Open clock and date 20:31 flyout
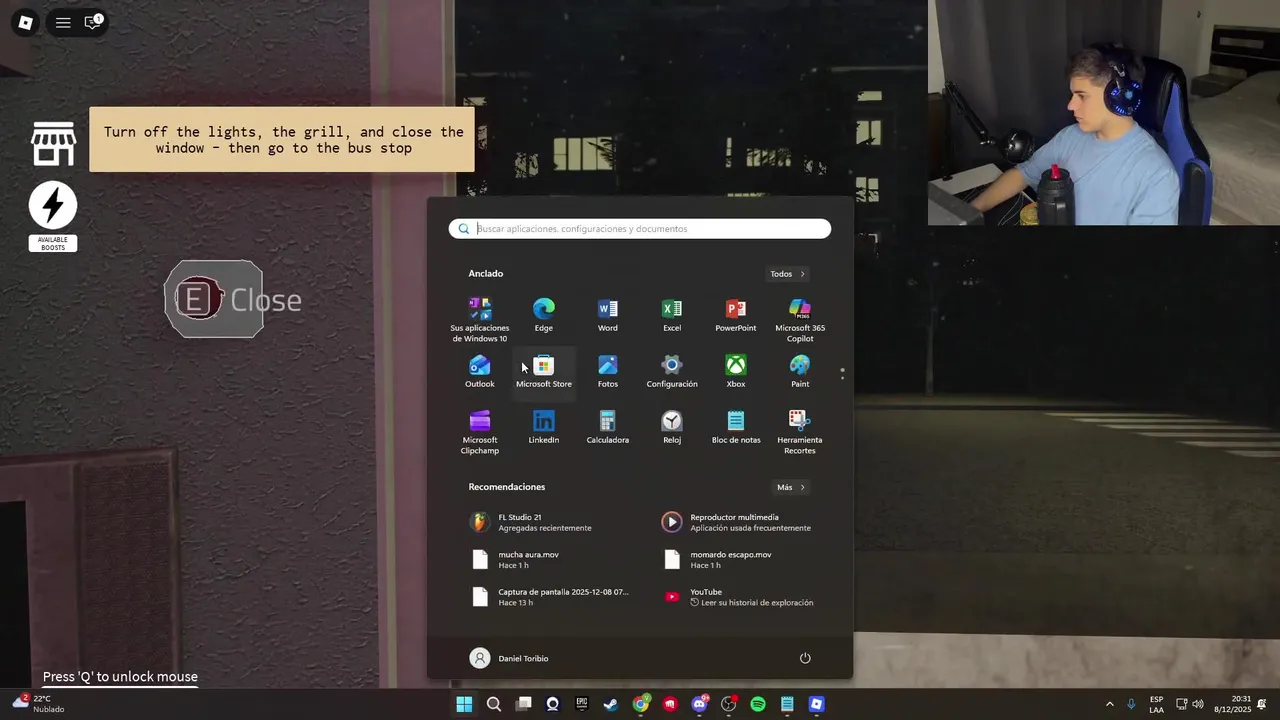 (x=1232, y=704)
